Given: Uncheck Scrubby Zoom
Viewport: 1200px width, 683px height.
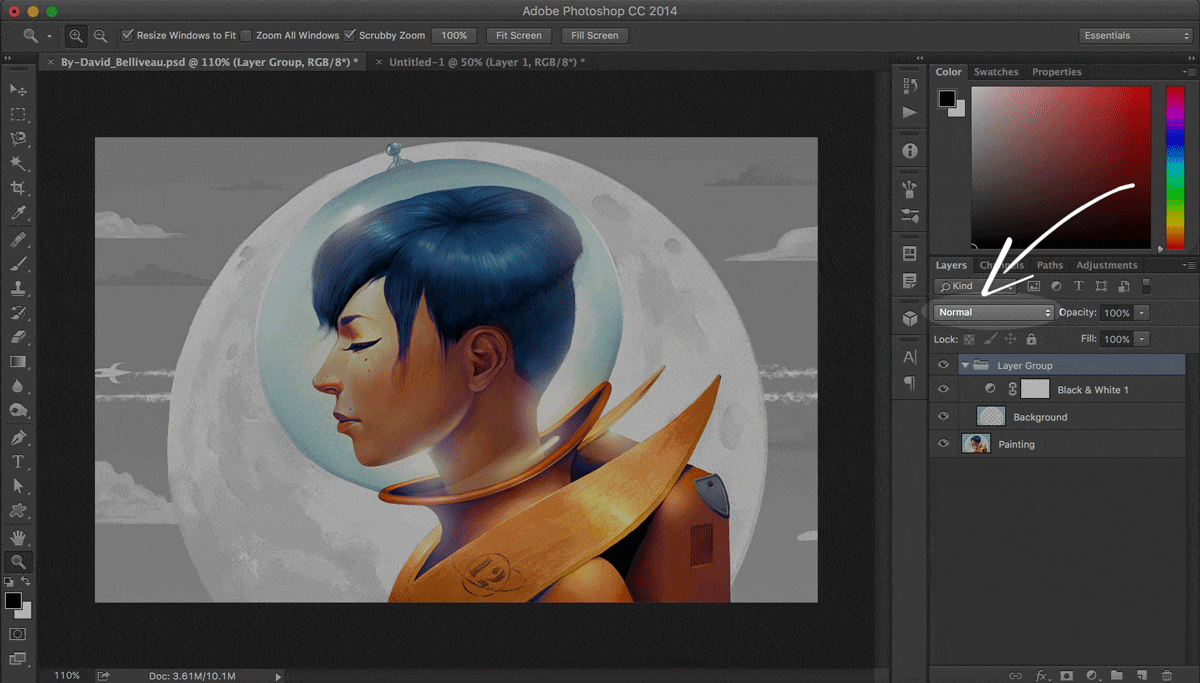Looking at the screenshot, I should (x=350, y=35).
